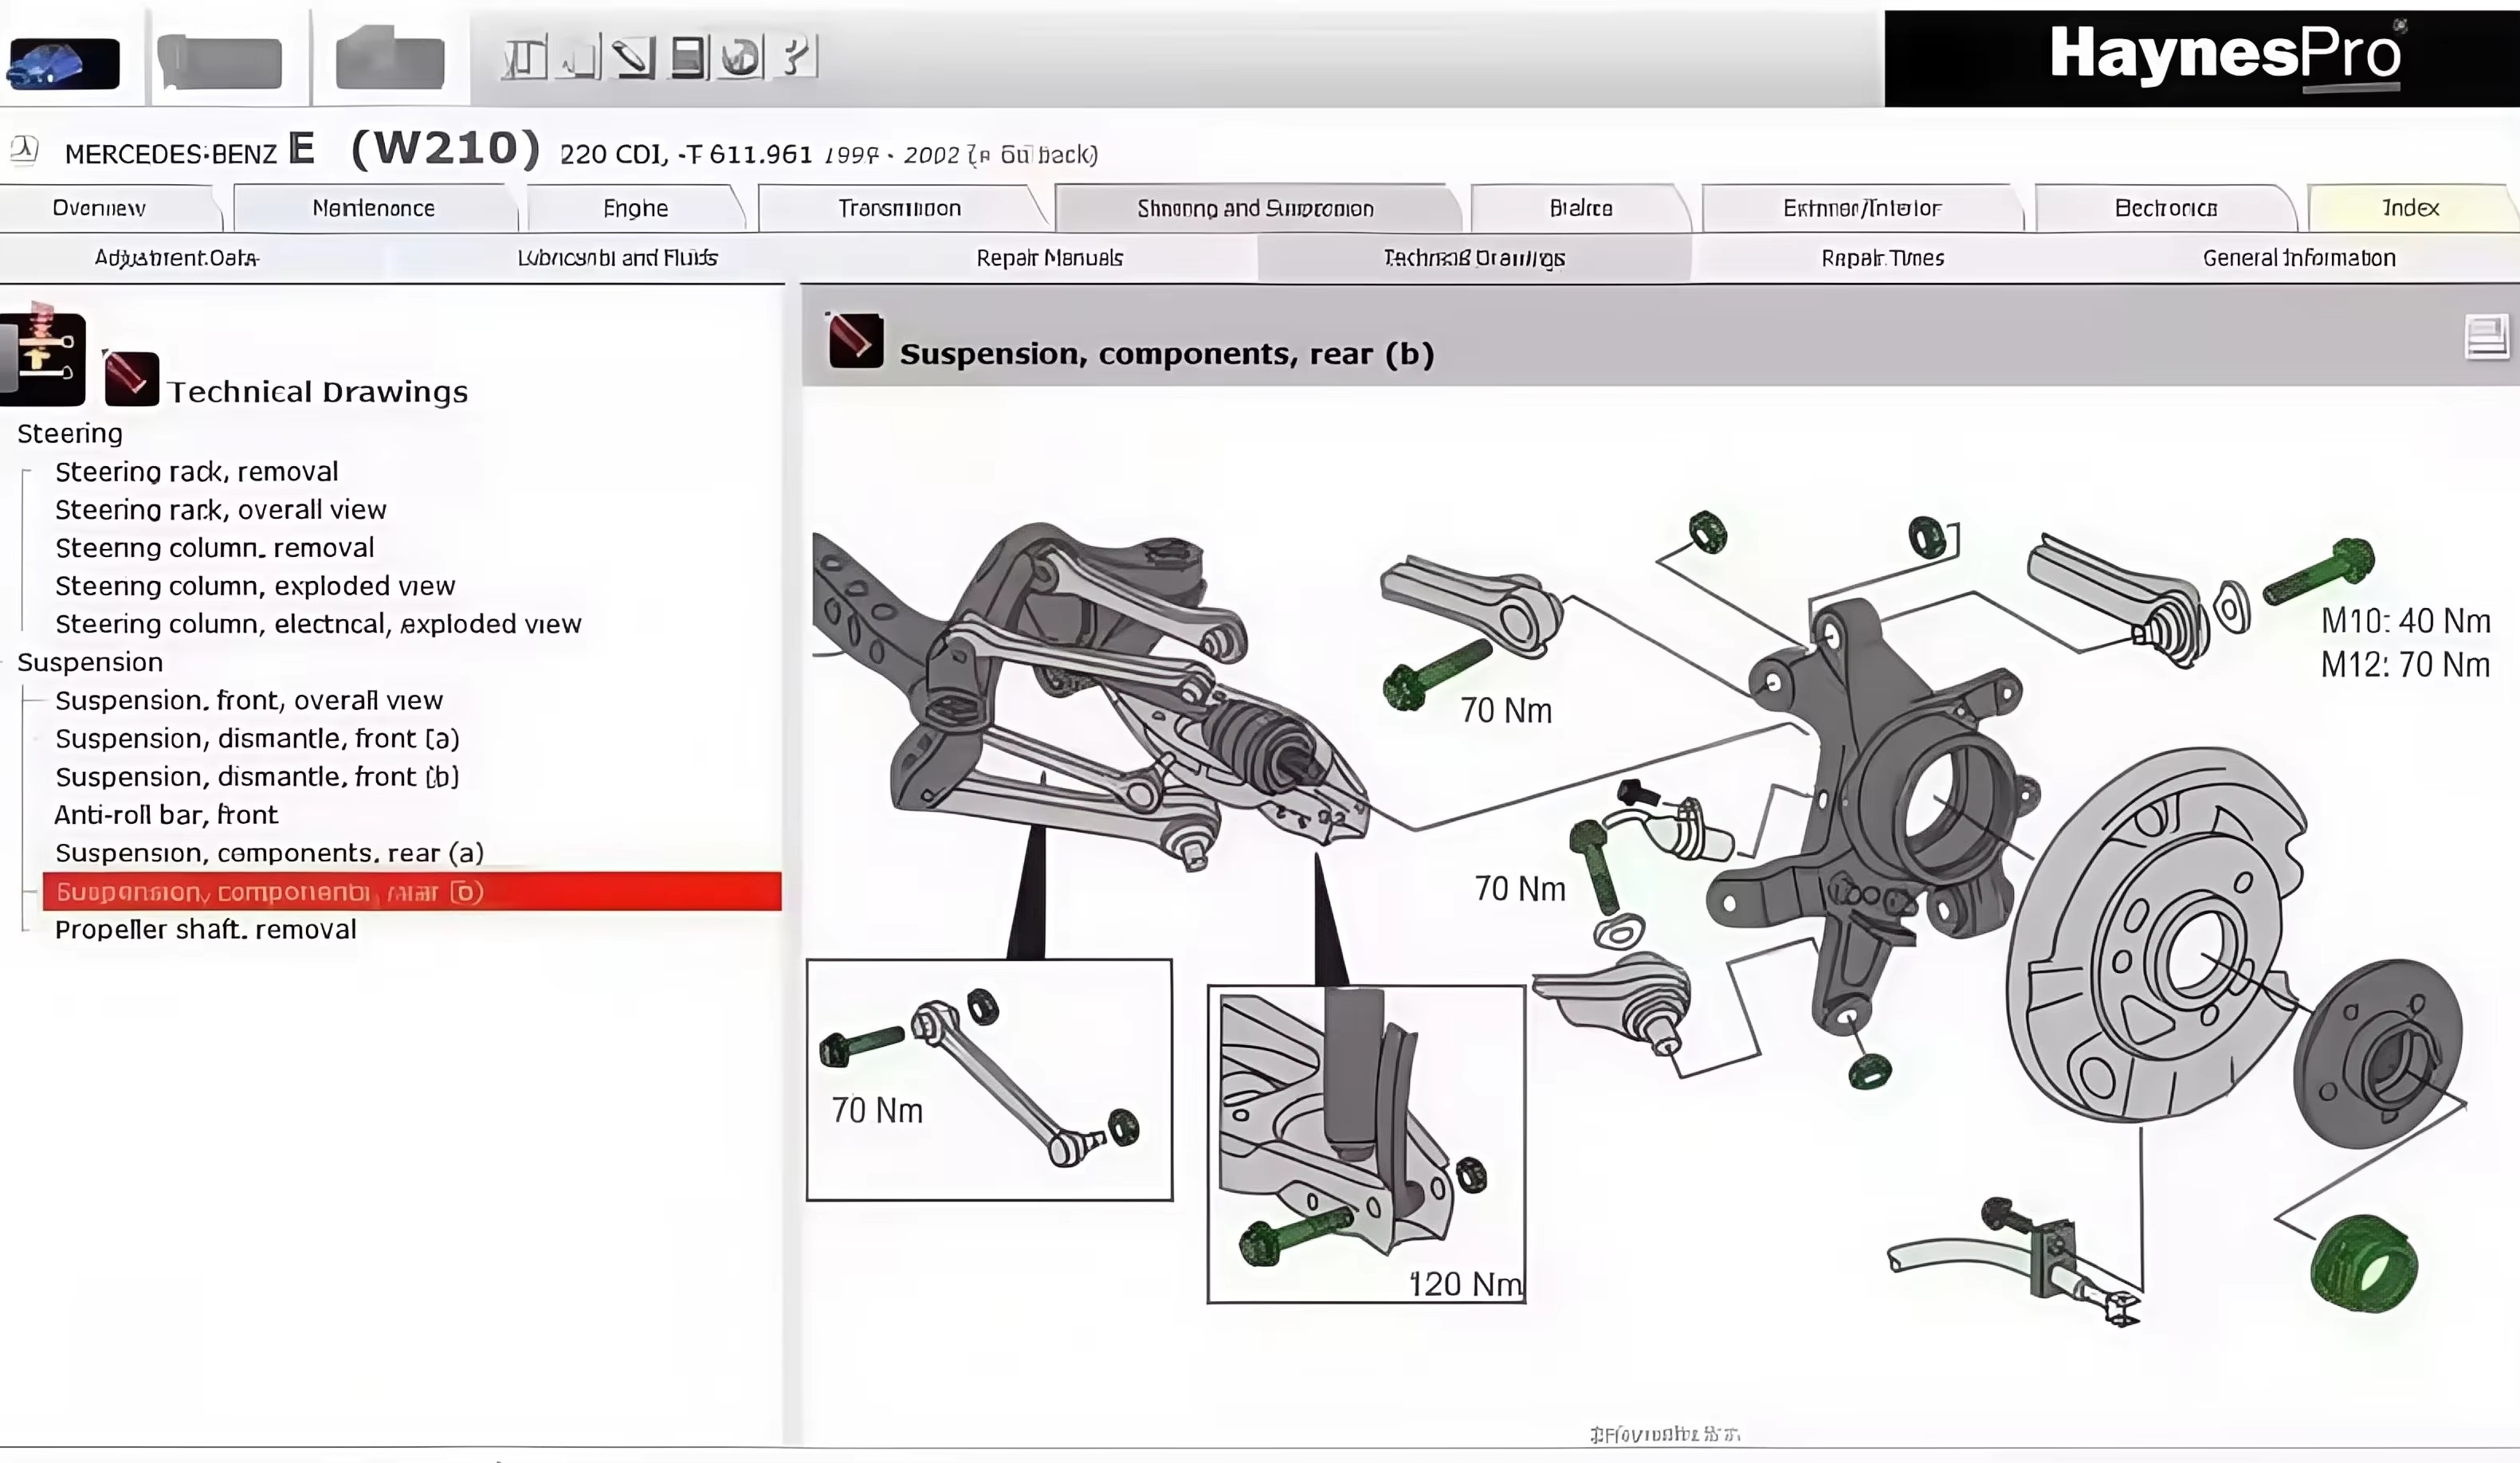The image size is (2520, 1463).
Task: Click the blue car vehicle selection icon
Action: (63, 62)
